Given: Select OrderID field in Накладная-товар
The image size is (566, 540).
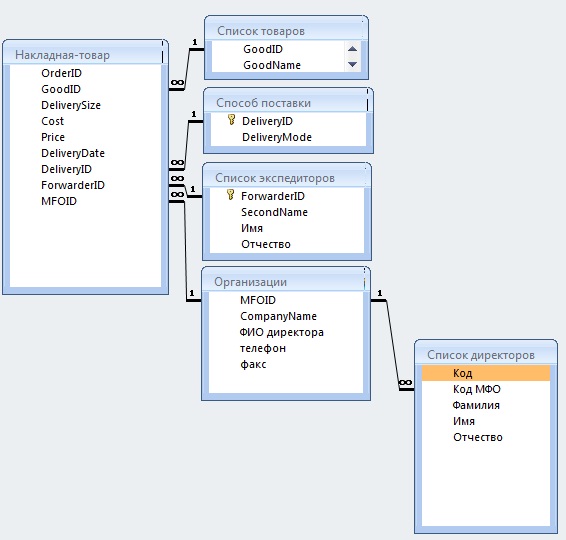Looking at the screenshot, I should [85, 73].
